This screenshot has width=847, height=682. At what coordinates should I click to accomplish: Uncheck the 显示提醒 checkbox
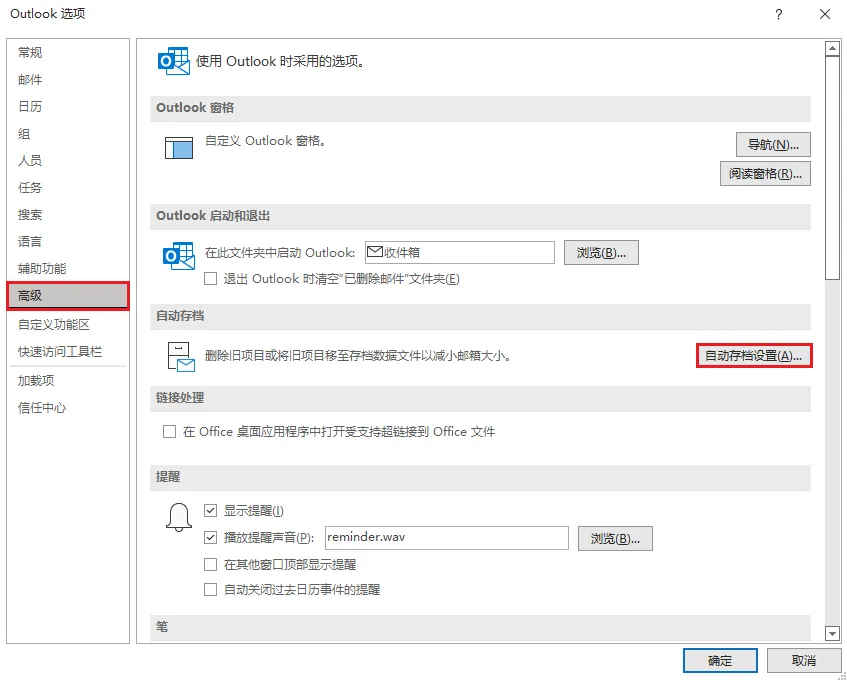pyautogui.click(x=211, y=511)
